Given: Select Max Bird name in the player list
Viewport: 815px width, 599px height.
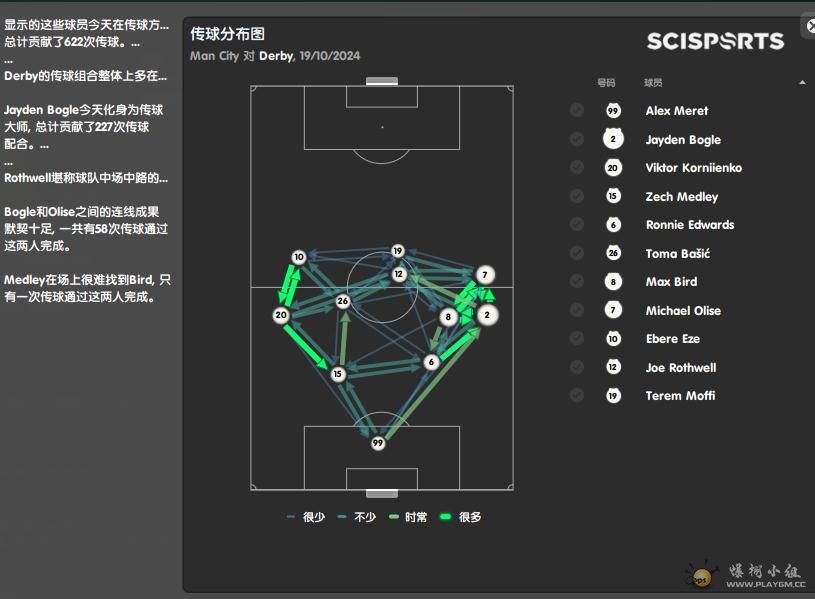Looking at the screenshot, I should tap(672, 282).
